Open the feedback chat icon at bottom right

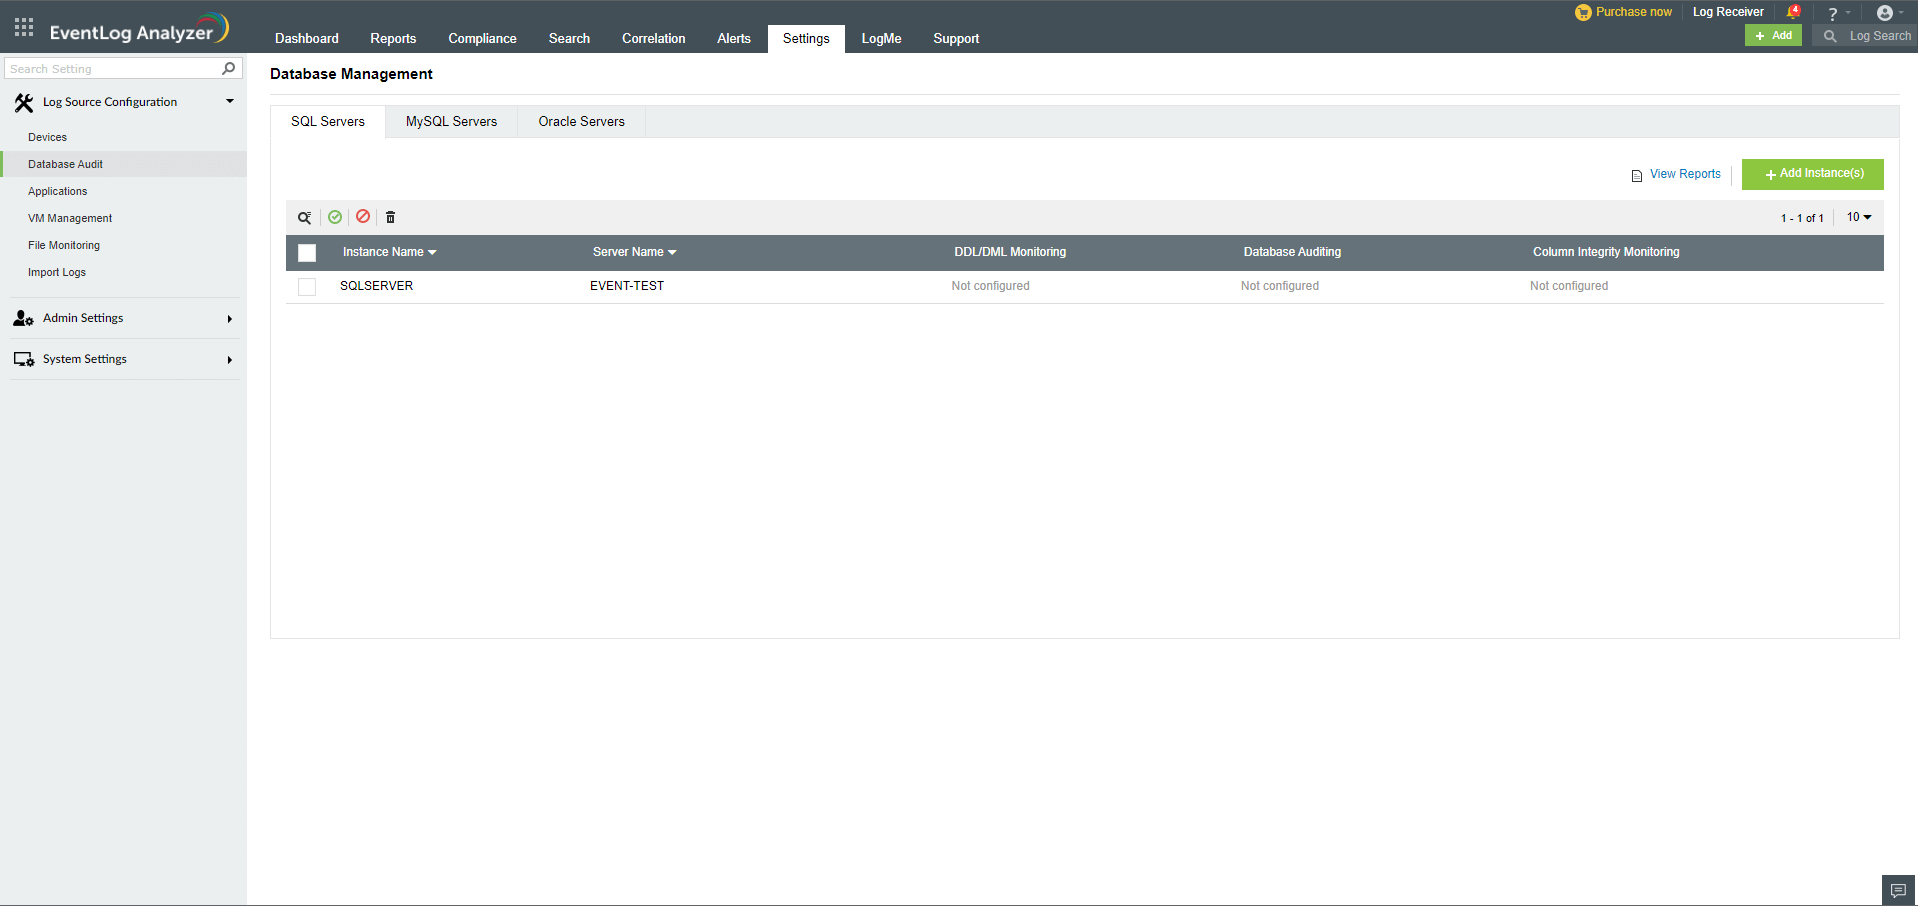coord(1897,888)
